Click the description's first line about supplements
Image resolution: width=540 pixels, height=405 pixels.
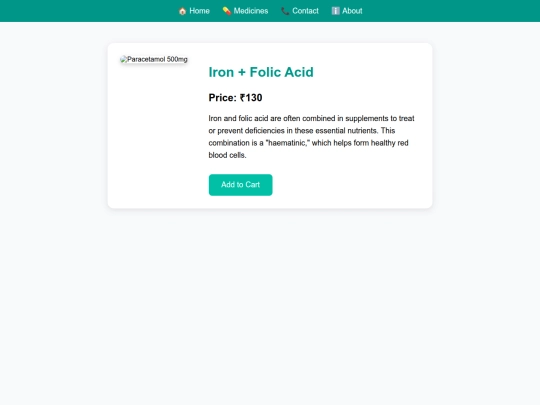[311, 118]
